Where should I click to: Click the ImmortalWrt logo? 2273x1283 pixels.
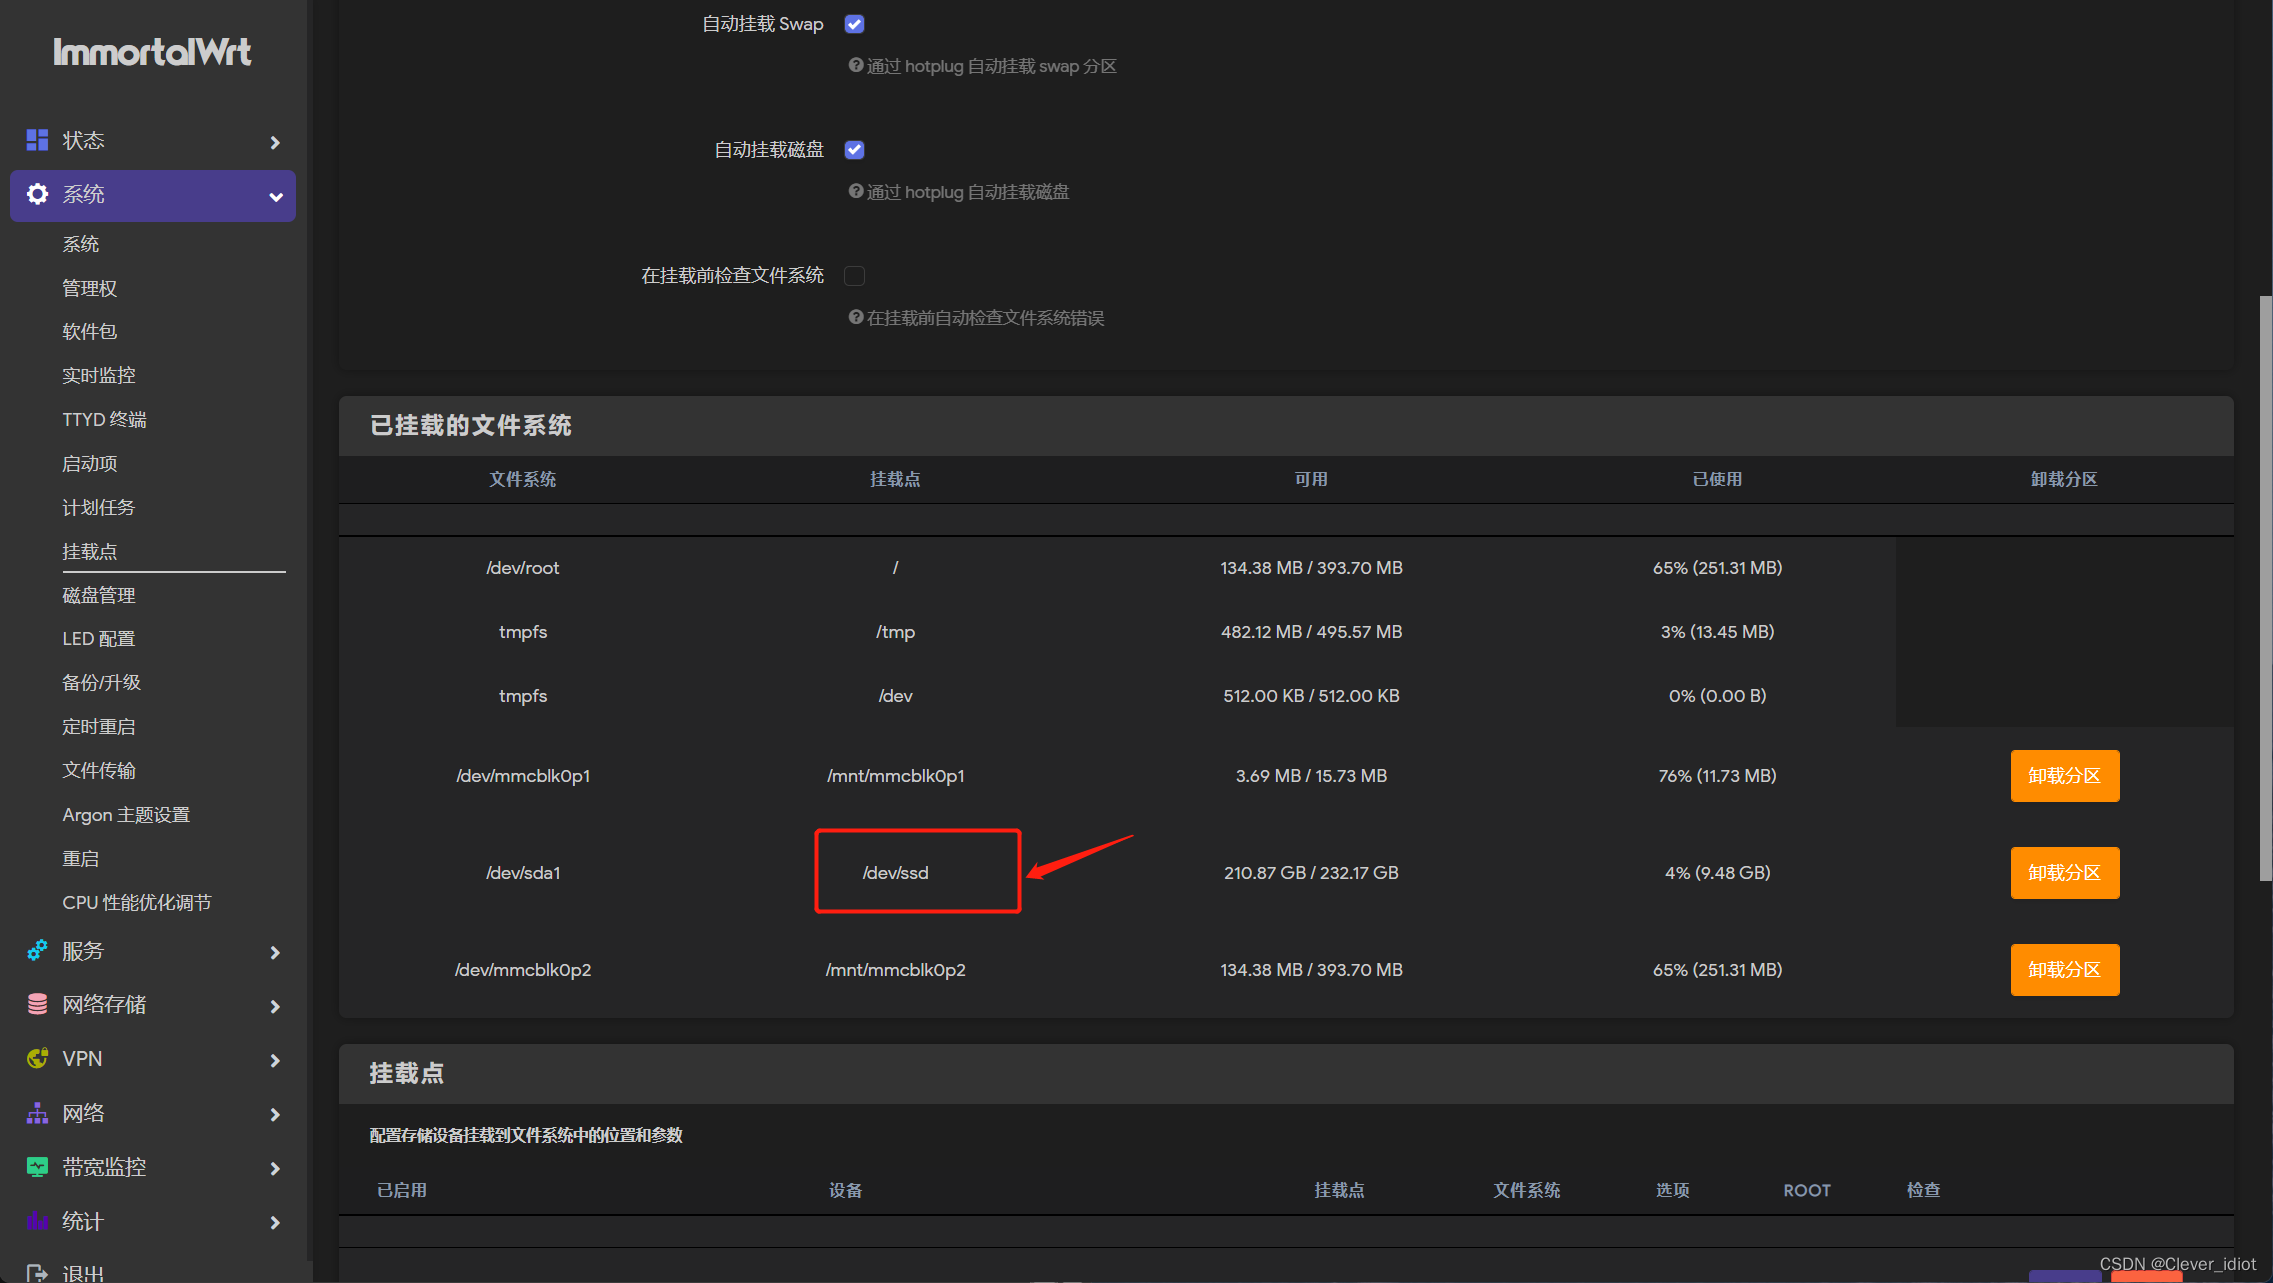(x=152, y=52)
